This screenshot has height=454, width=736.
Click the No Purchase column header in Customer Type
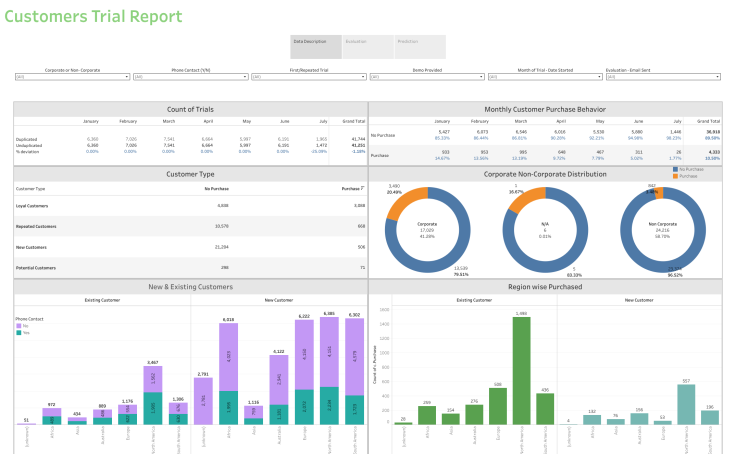click(x=216, y=189)
